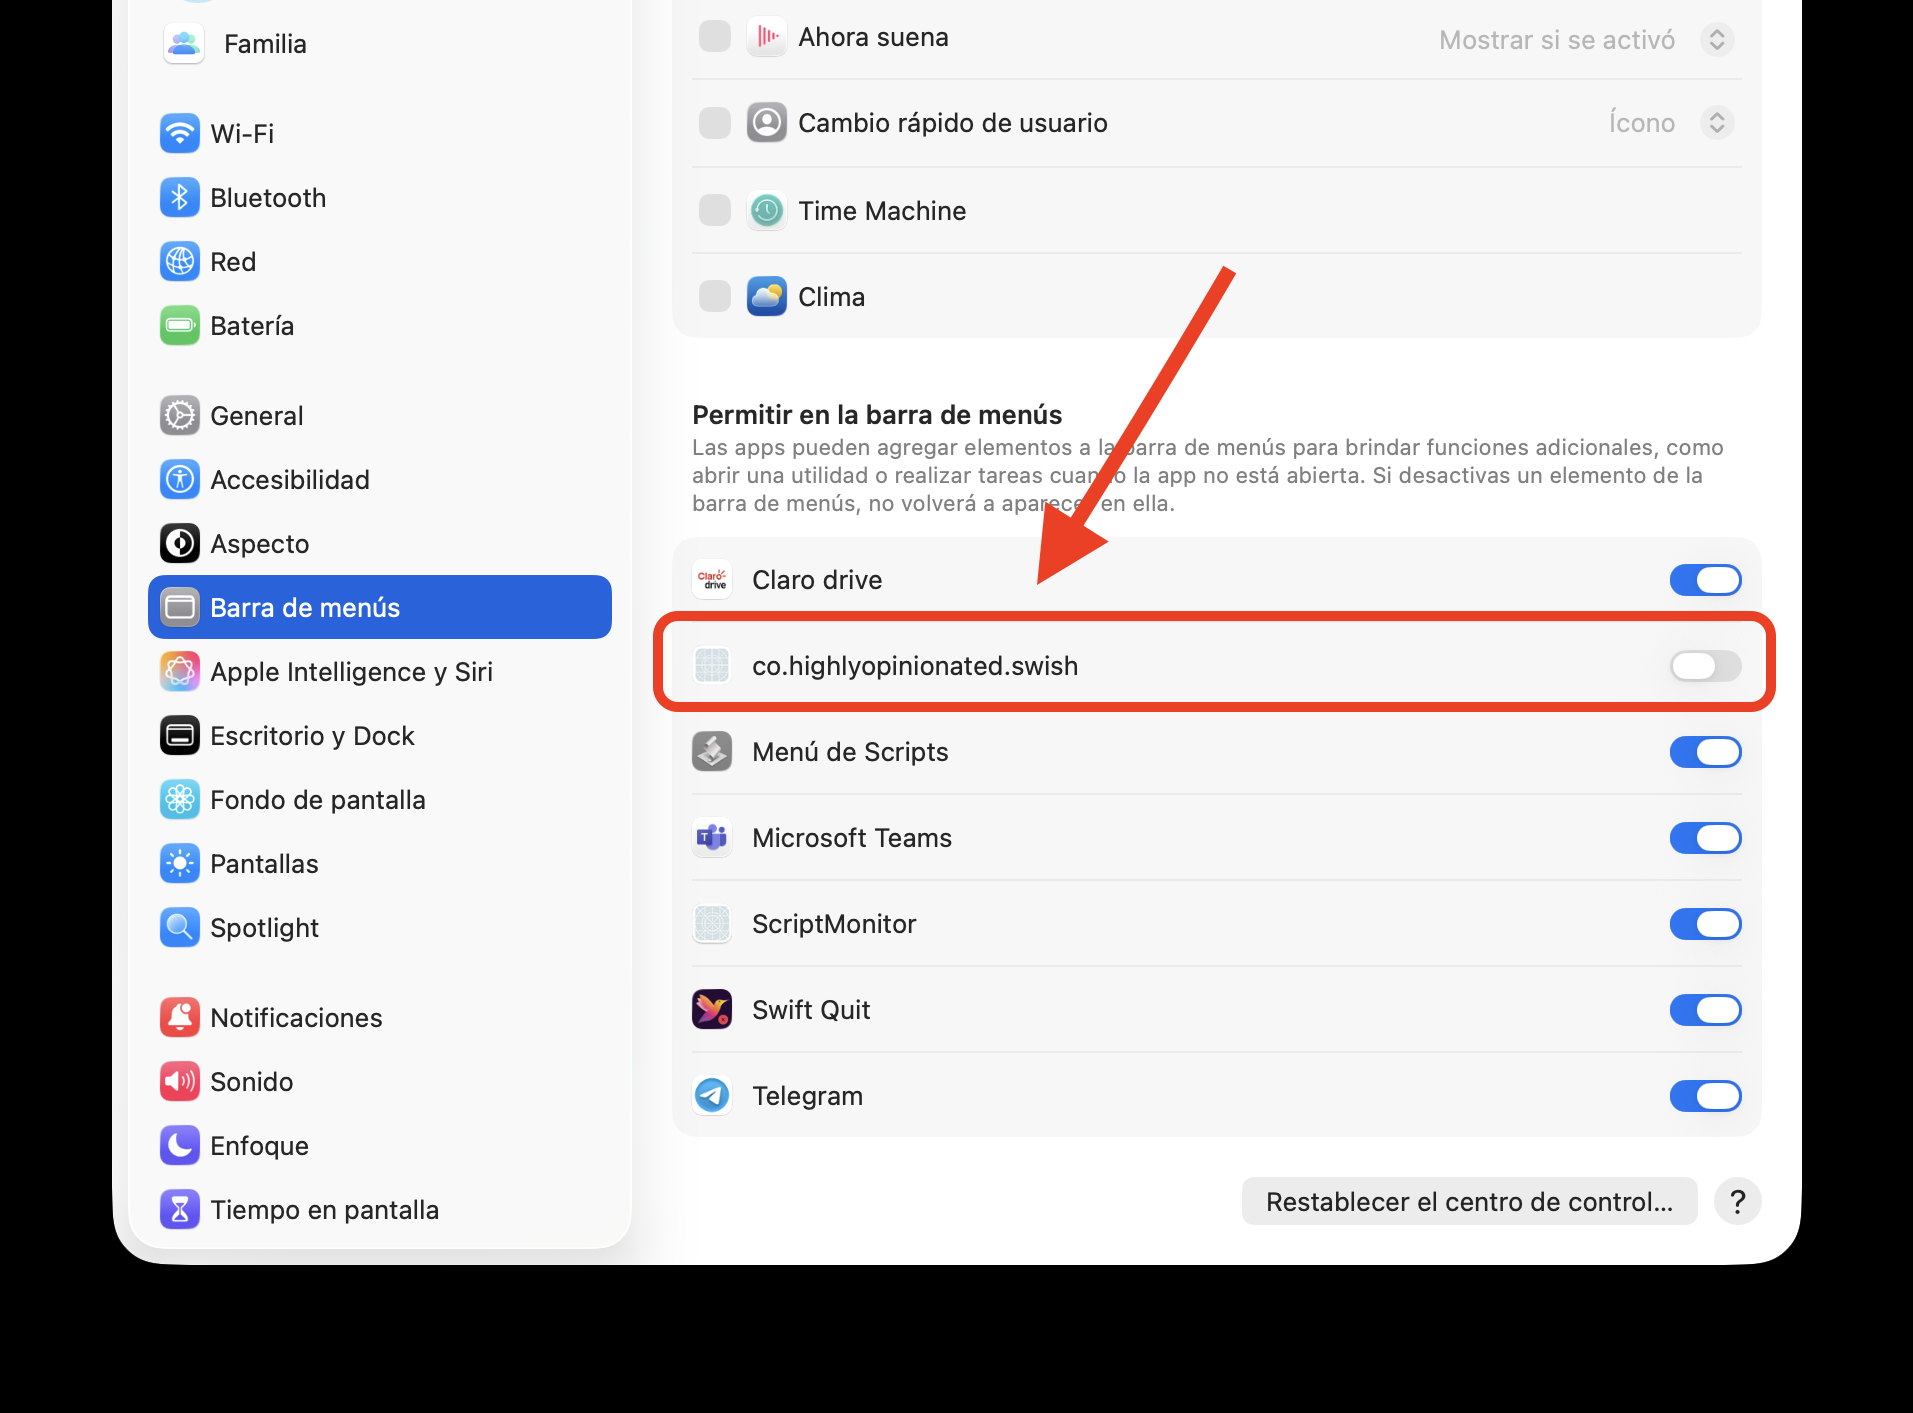Image resolution: width=1913 pixels, height=1413 pixels.
Task: Click the Claro drive app icon
Action: (x=712, y=580)
